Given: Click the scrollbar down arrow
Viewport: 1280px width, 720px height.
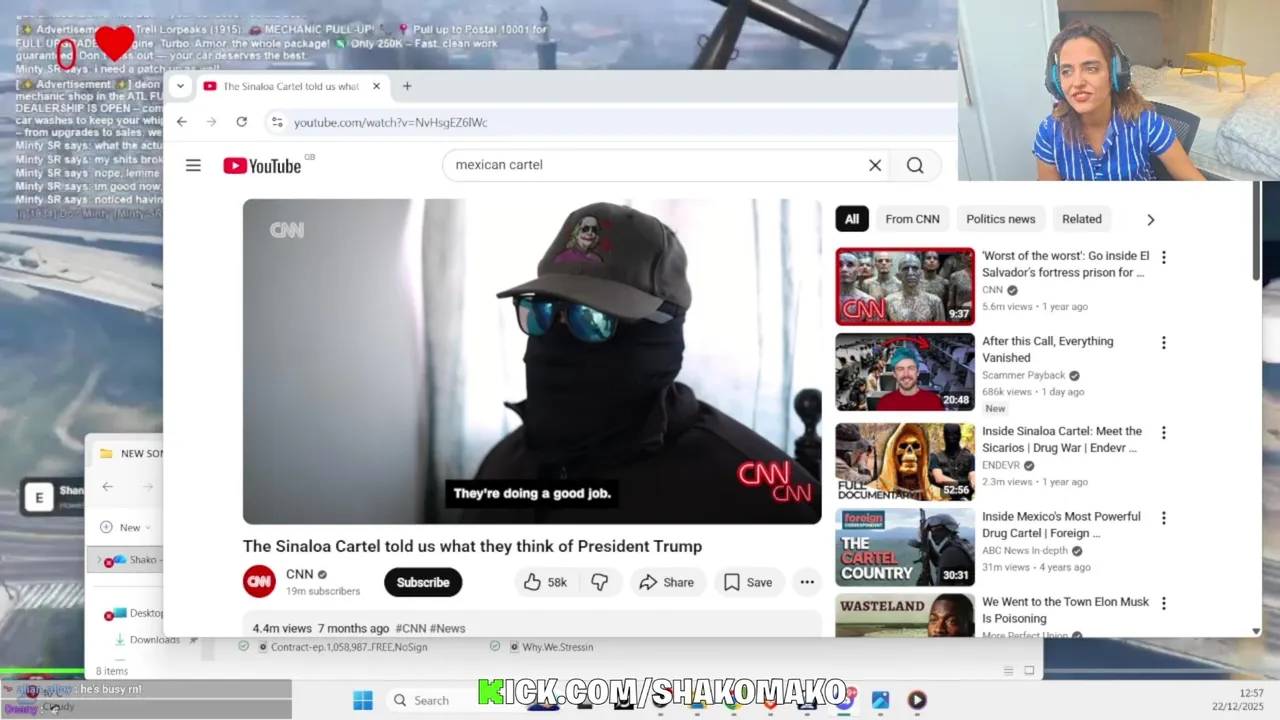Looking at the screenshot, I should (x=1257, y=631).
